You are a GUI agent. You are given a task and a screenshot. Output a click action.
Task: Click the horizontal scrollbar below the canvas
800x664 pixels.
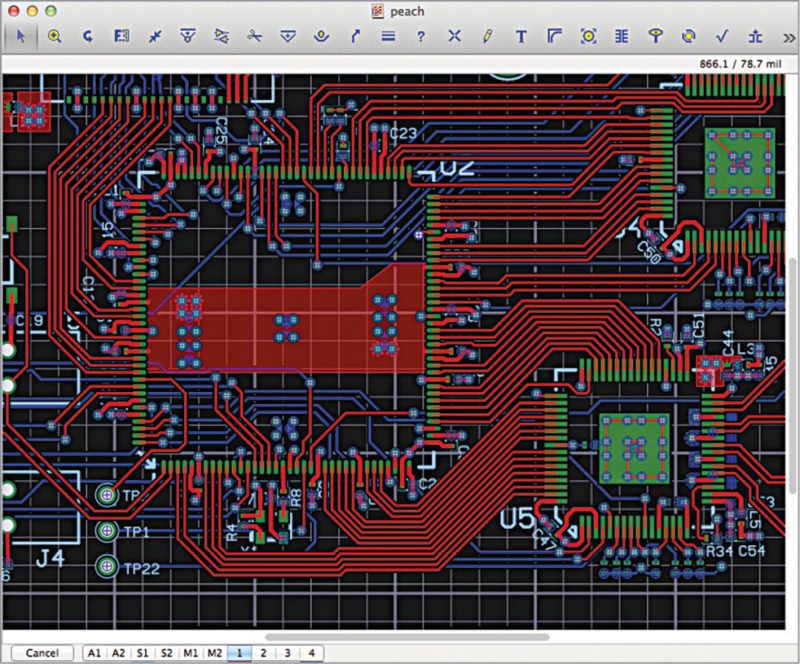tap(406, 637)
